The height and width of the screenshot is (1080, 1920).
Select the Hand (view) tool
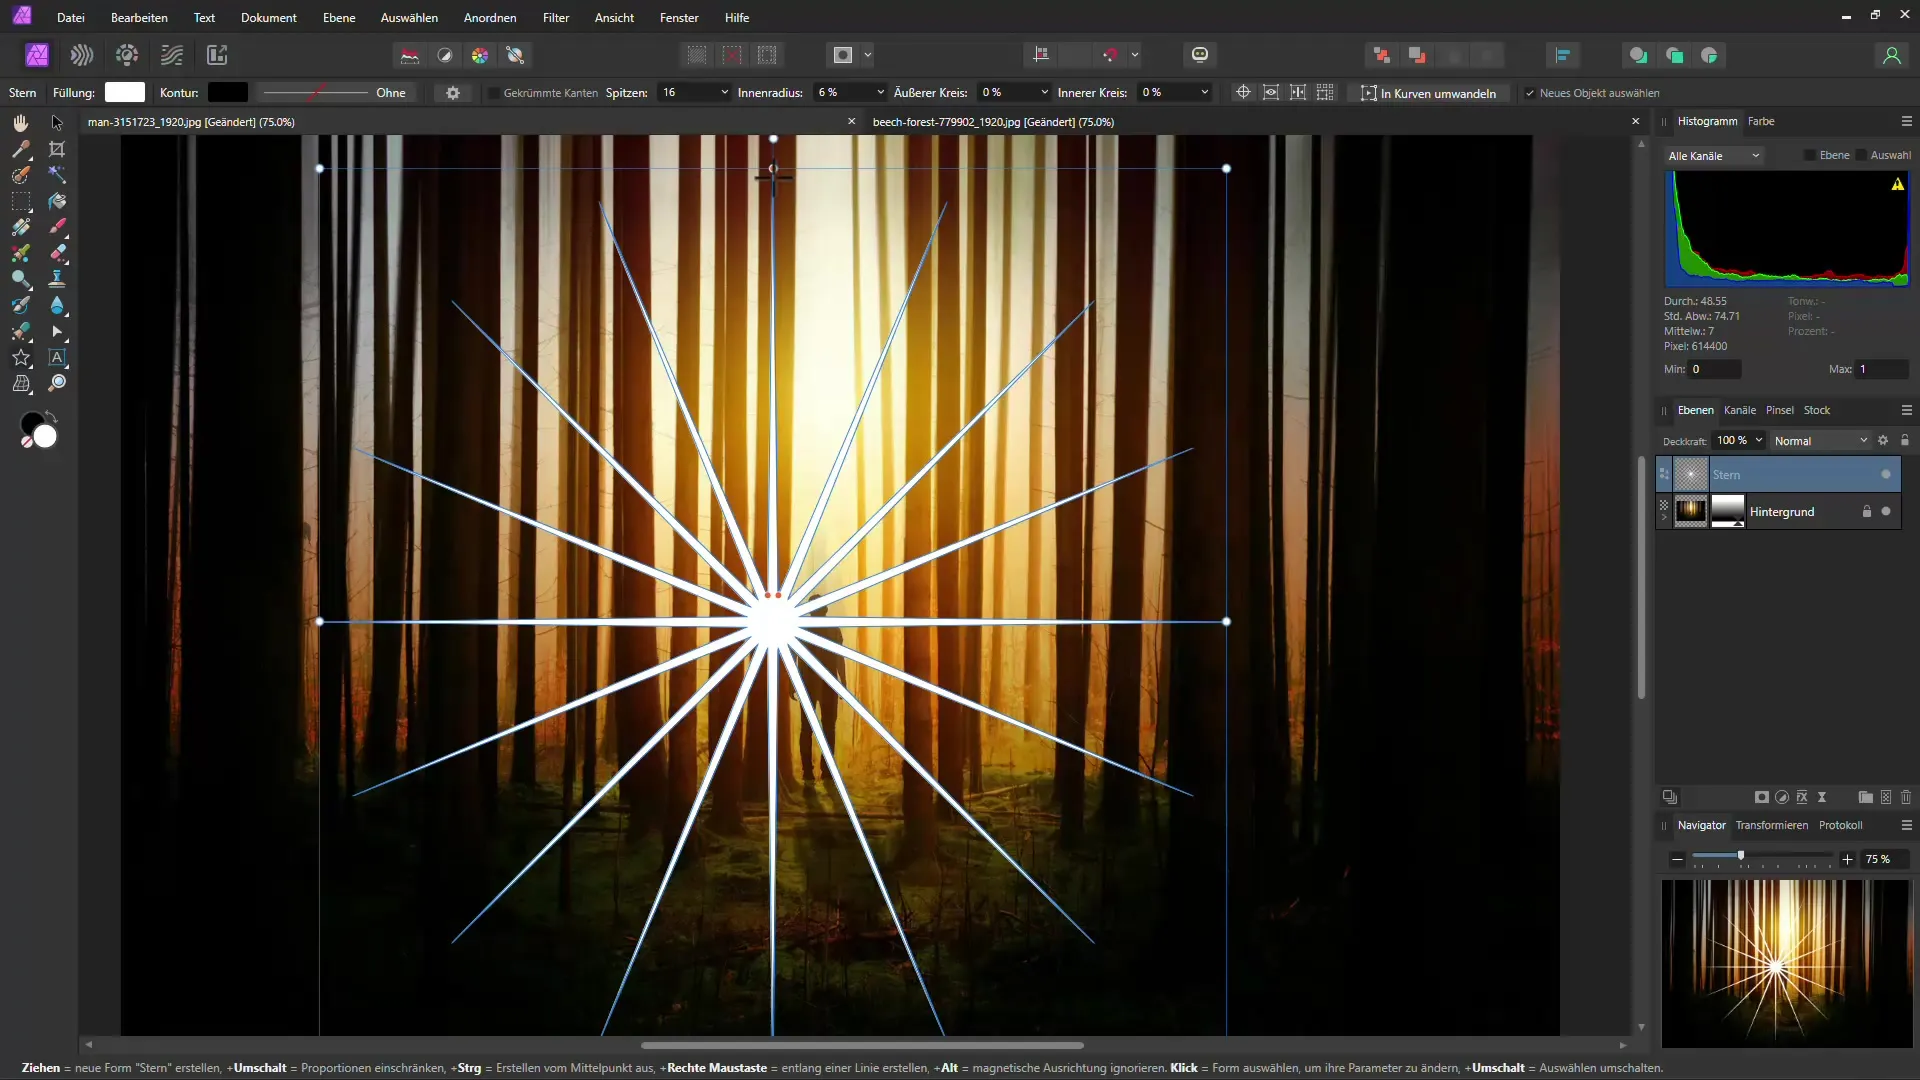21,122
